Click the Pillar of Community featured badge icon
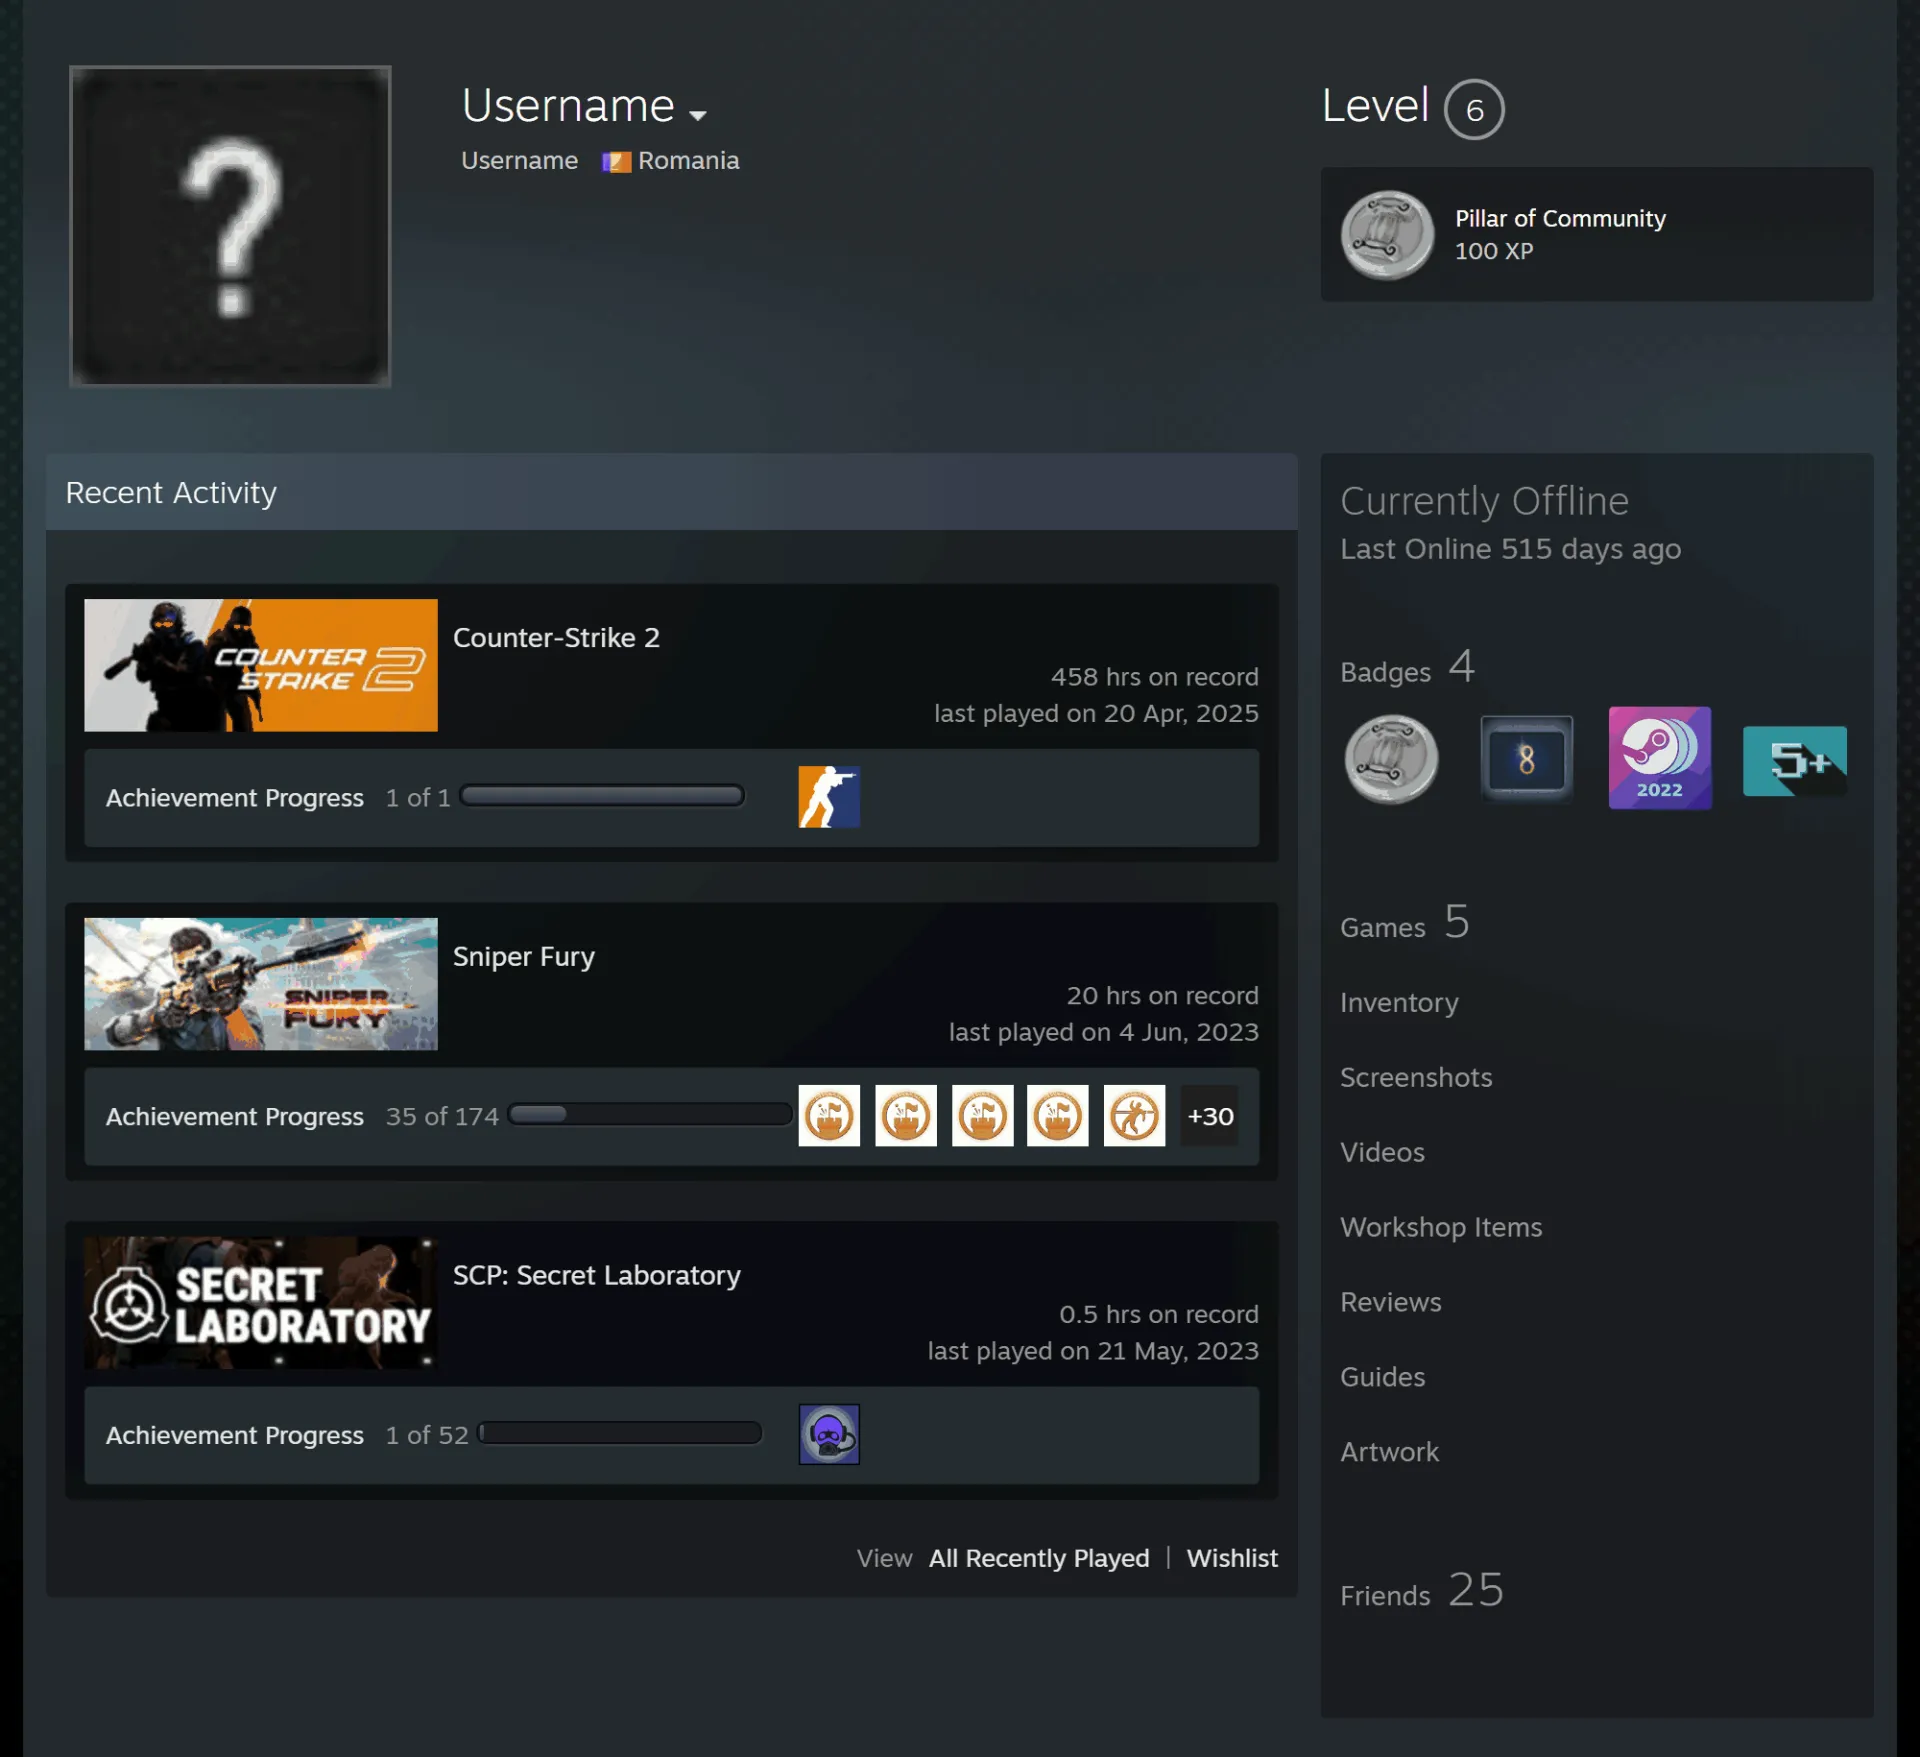Screen dimensions: 1920x1757 click(1387, 235)
